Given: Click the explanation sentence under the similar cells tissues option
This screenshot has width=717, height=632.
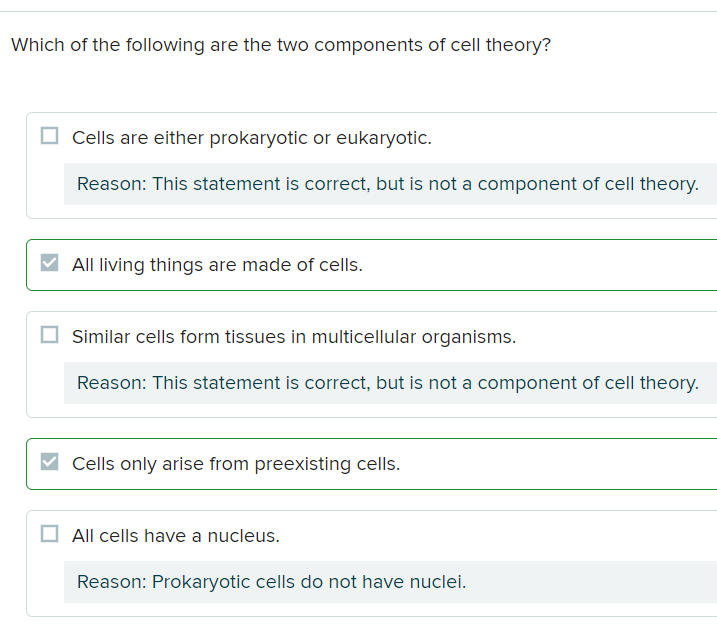Looking at the screenshot, I should tap(425, 383).
